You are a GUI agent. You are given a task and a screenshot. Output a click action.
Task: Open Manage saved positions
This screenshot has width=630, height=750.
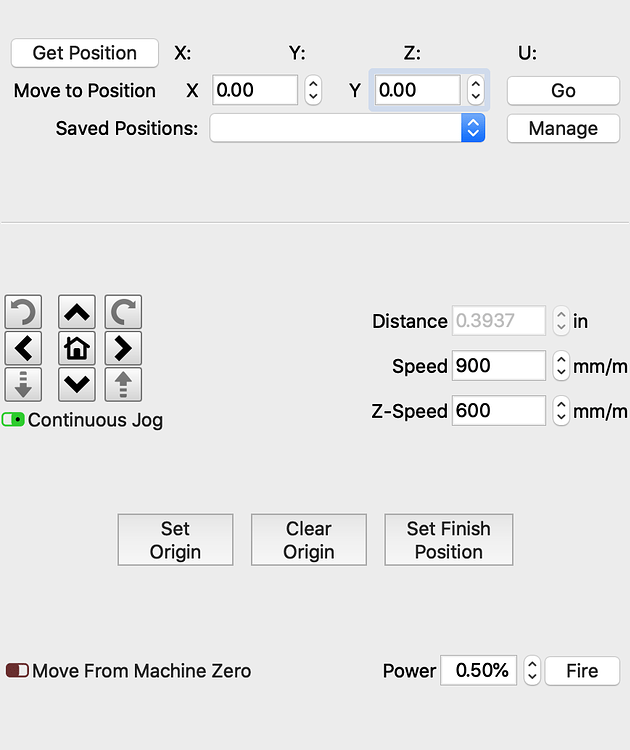coord(564,128)
